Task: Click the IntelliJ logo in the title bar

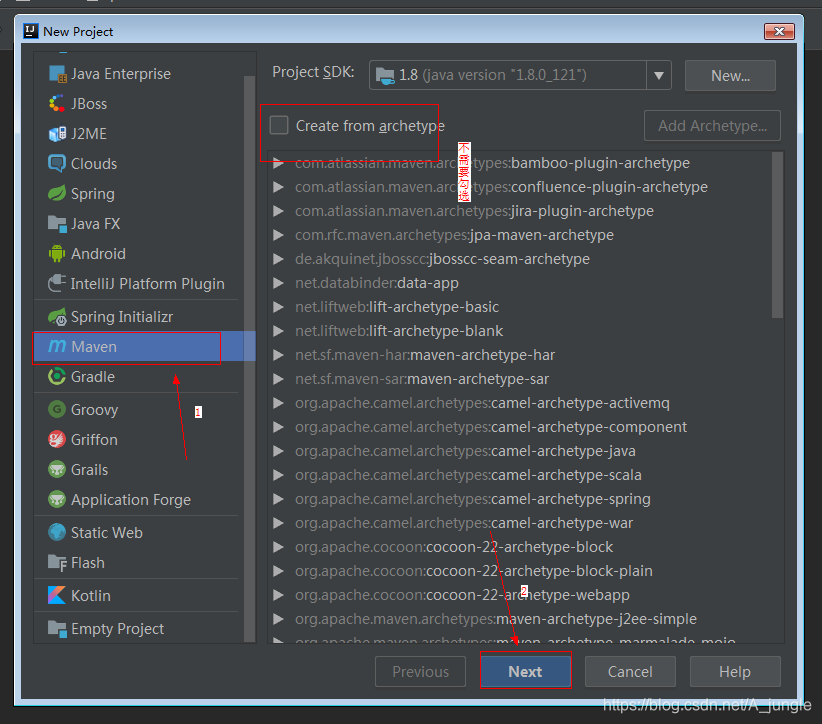Action: [x=30, y=31]
